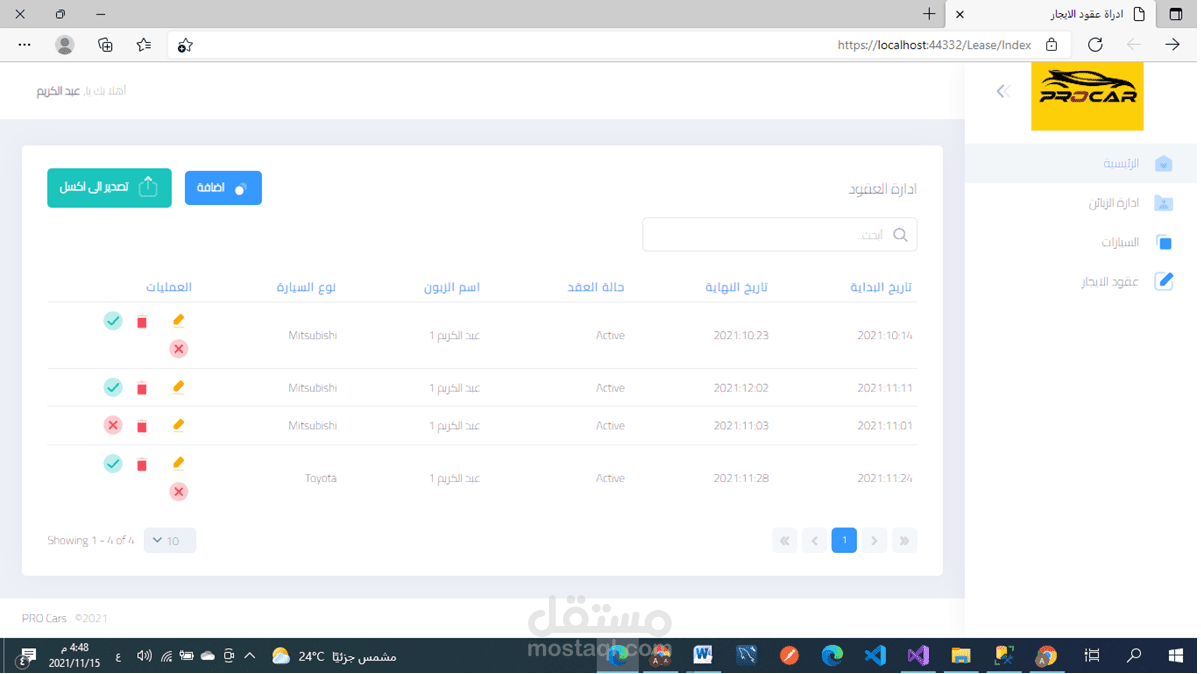The image size is (1201, 674).
Task: Cancel with red X the Toyota contract
Action: (x=178, y=492)
